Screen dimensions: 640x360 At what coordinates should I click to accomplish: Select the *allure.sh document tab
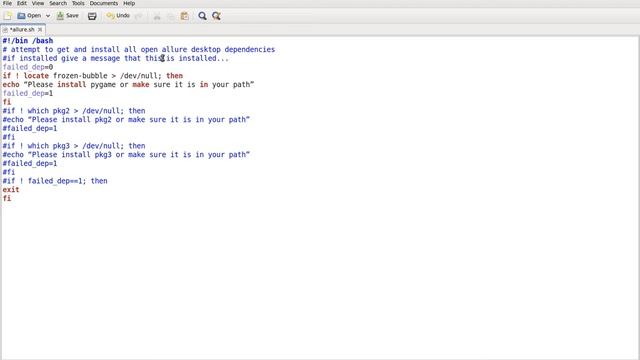click(22, 30)
